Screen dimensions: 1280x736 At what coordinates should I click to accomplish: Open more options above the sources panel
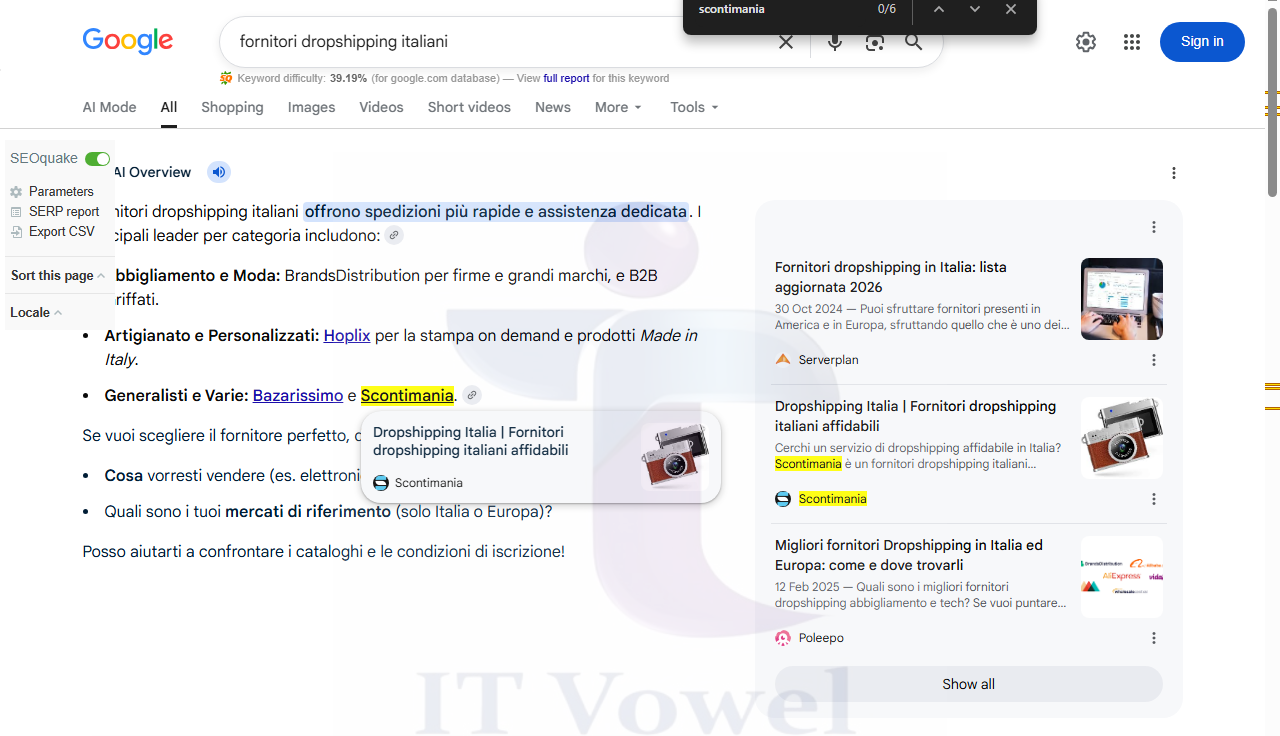(1154, 227)
